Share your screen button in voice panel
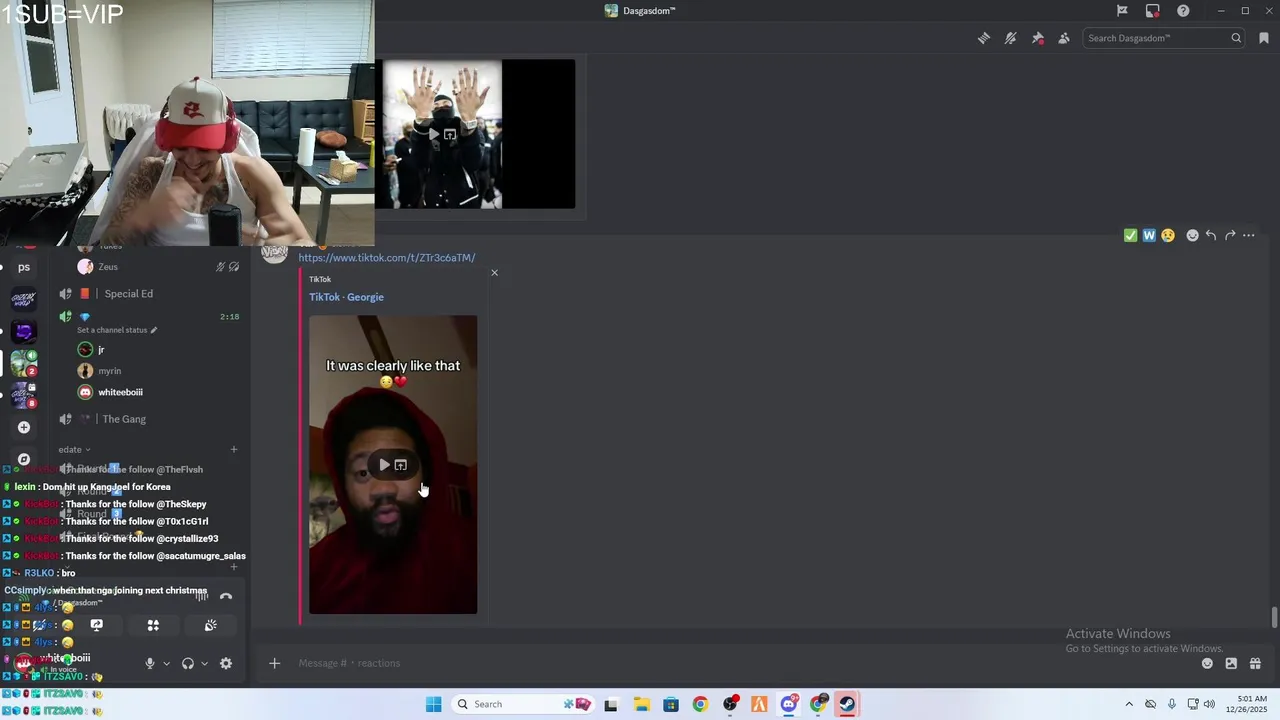 click(x=97, y=625)
